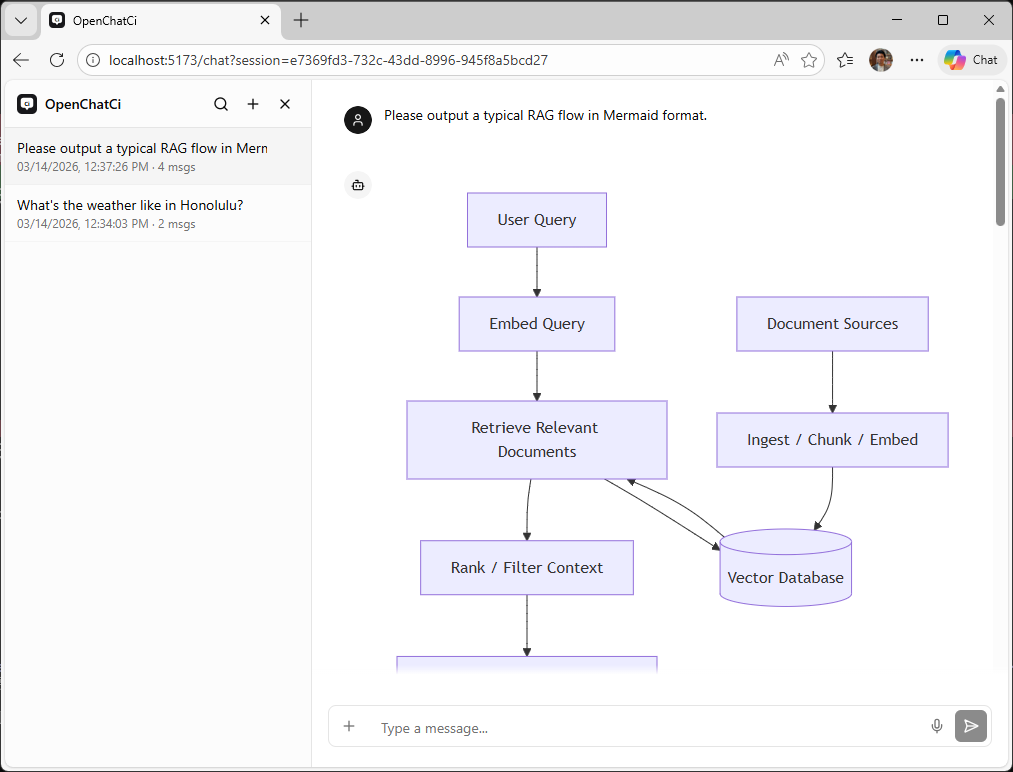Search conversations in the sidebar
This screenshot has width=1013, height=772.
(221, 104)
